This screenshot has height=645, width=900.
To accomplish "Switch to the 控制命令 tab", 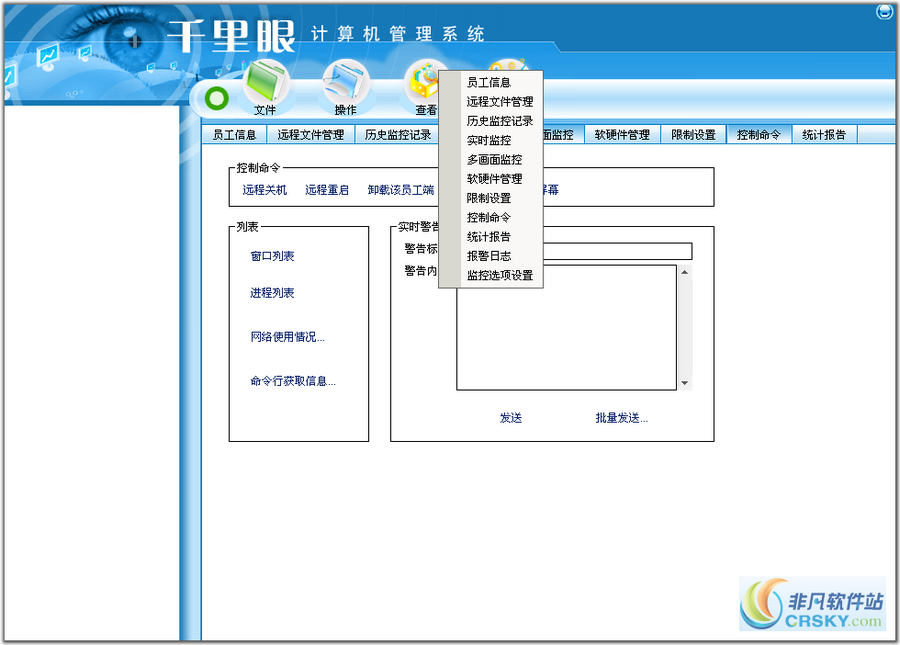I will 759,135.
